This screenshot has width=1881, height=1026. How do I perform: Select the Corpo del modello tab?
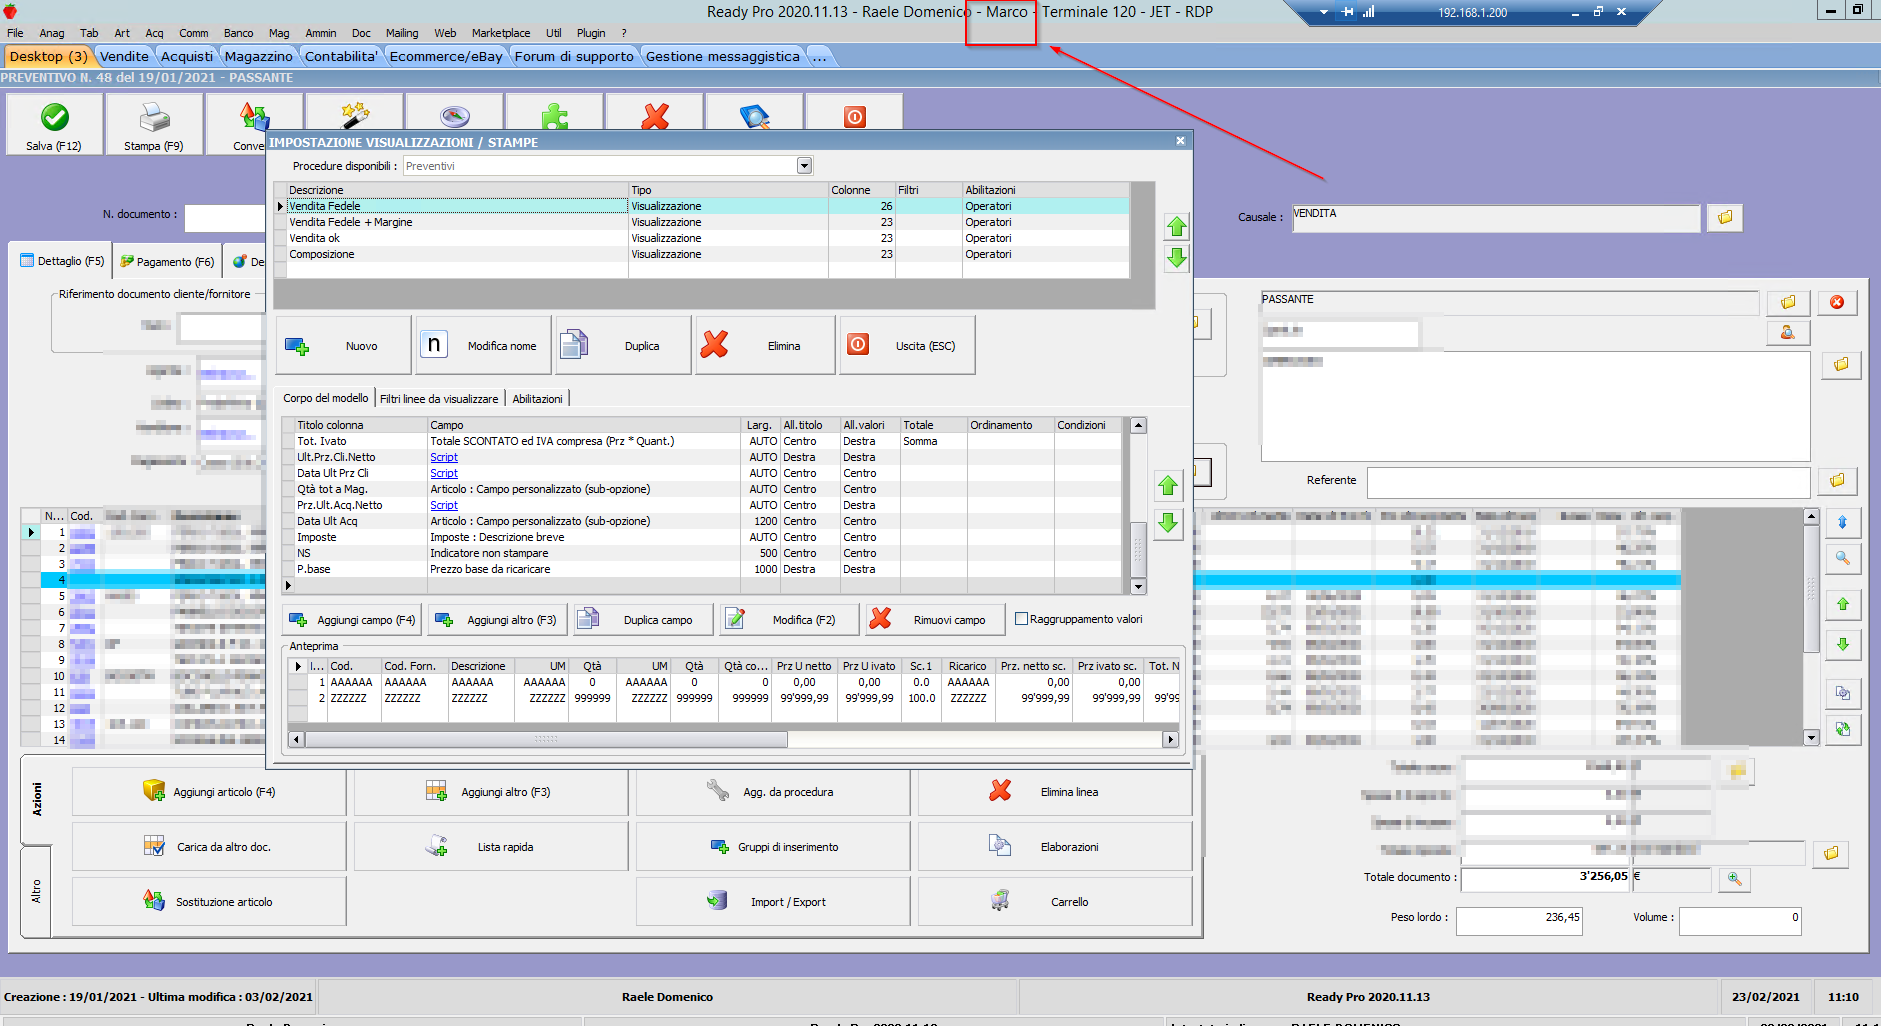[x=325, y=398]
